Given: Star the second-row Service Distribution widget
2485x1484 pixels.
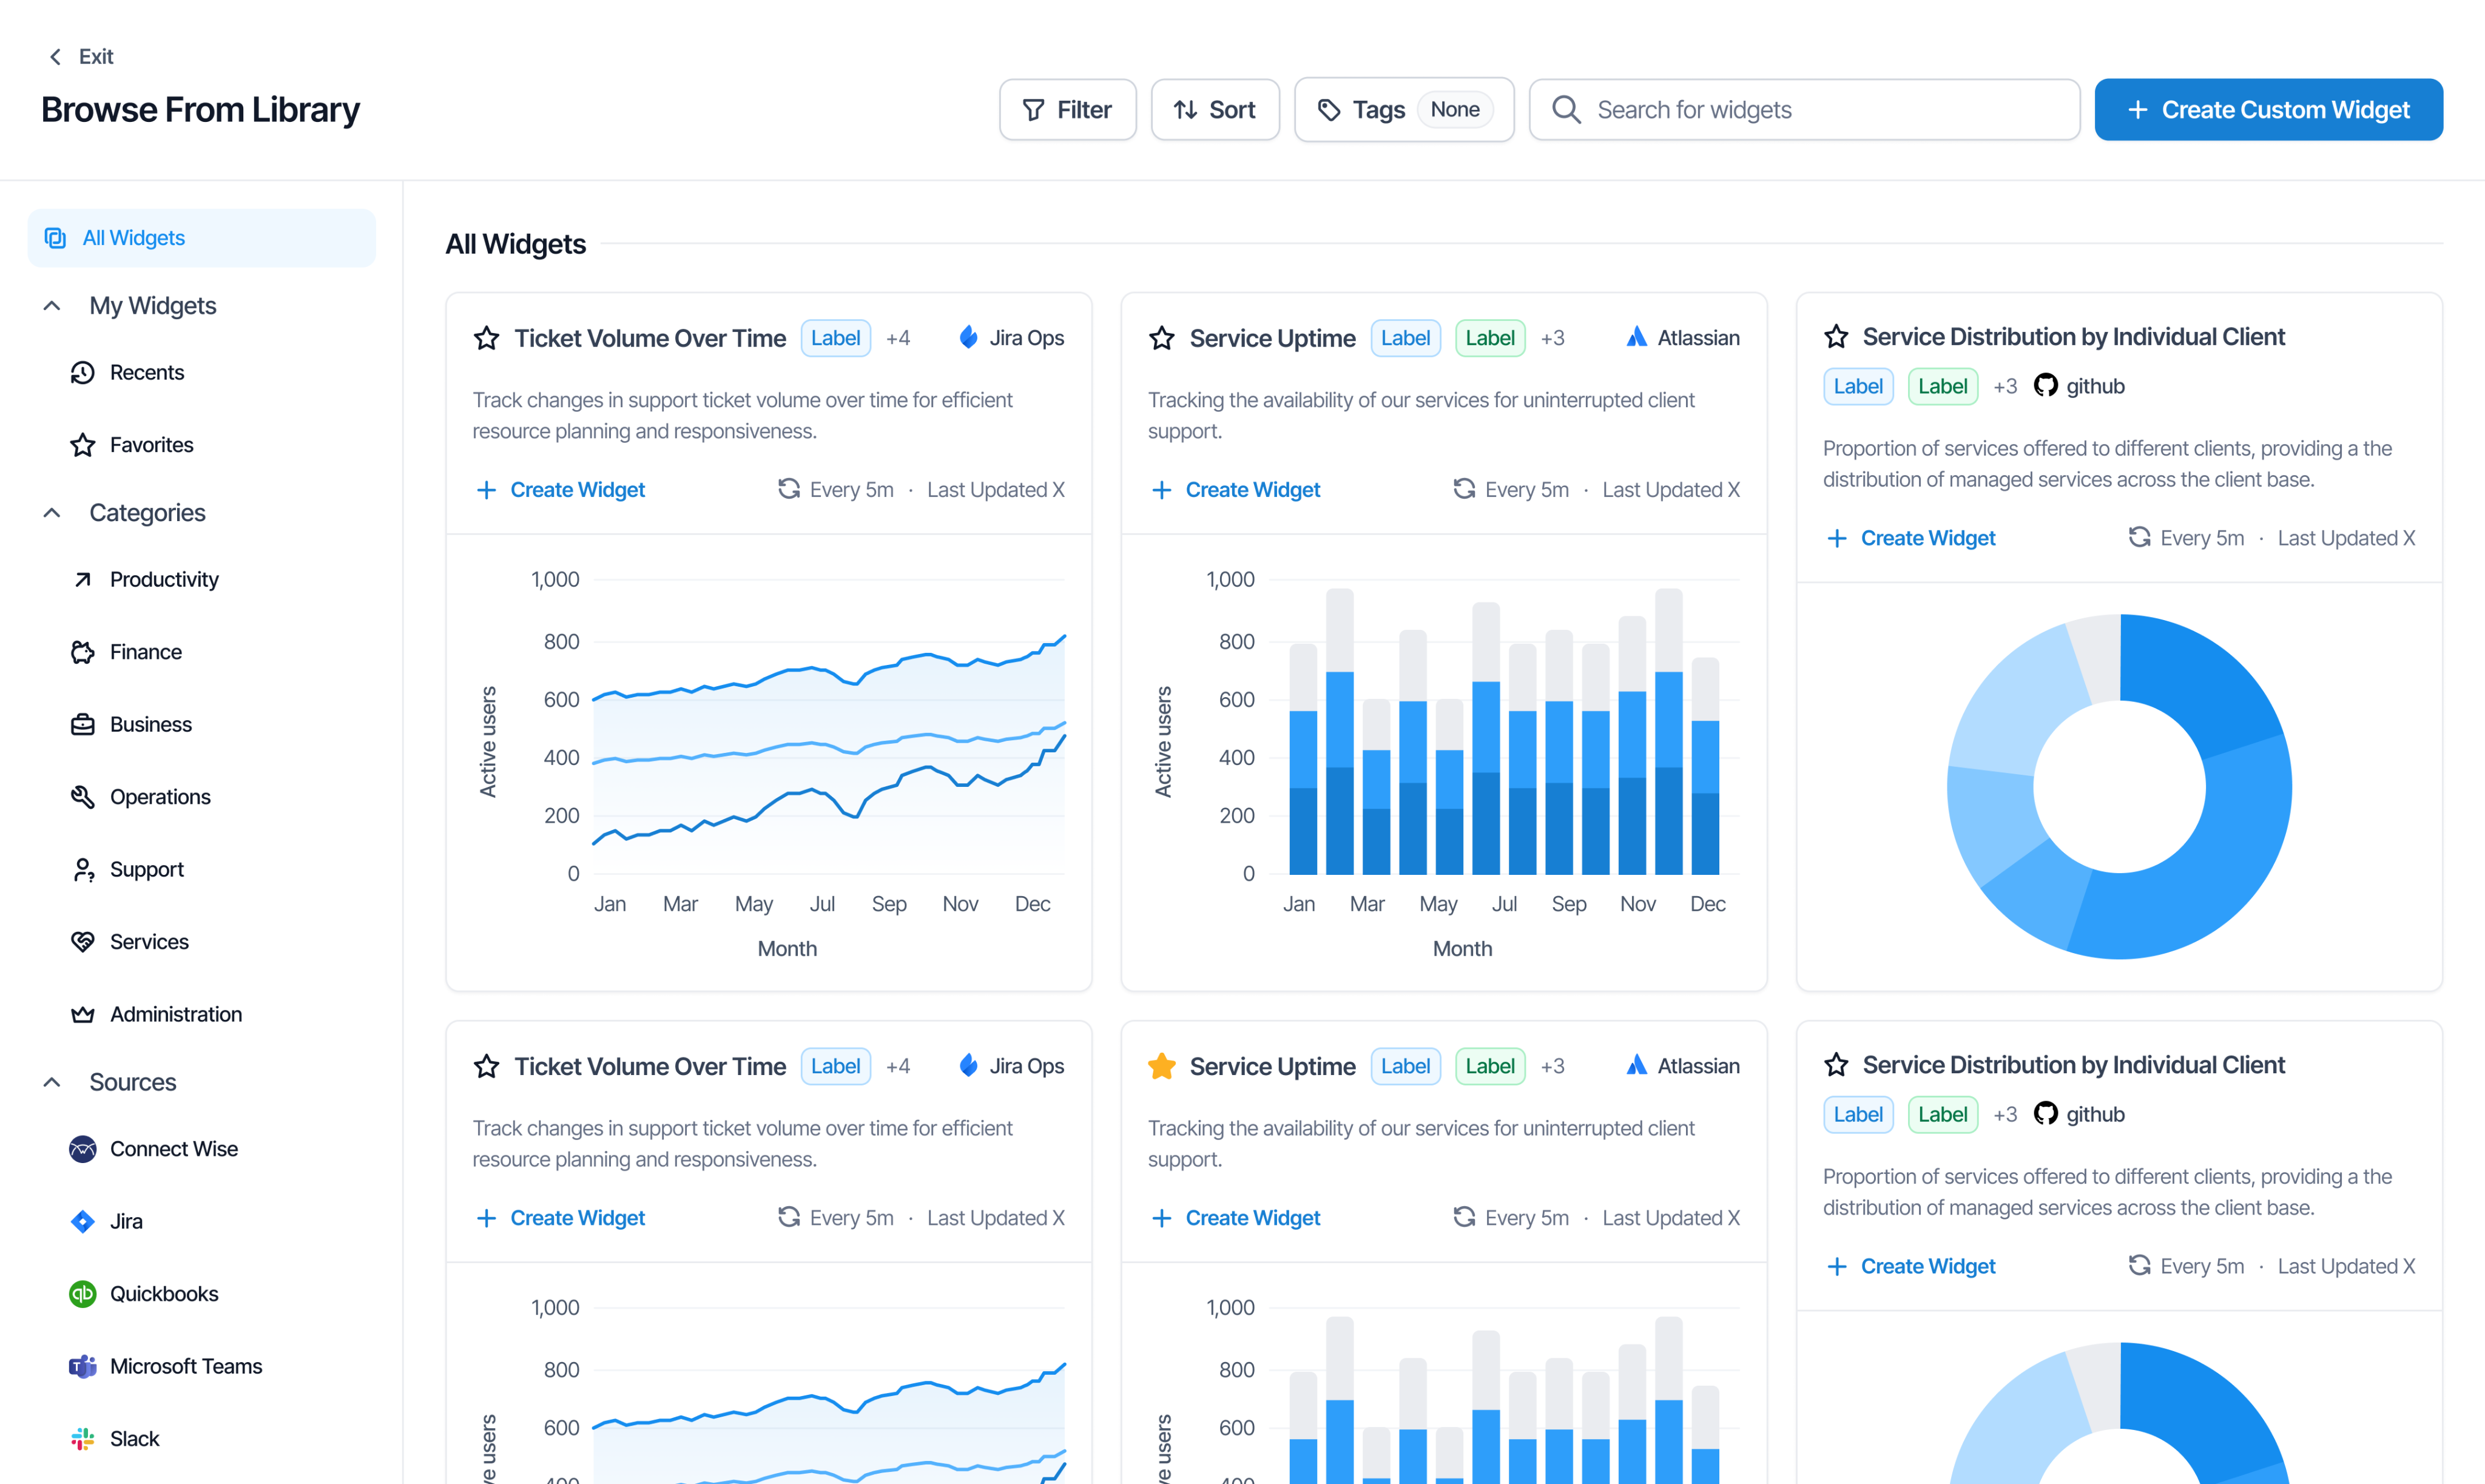Looking at the screenshot, I should 1836,1065.
